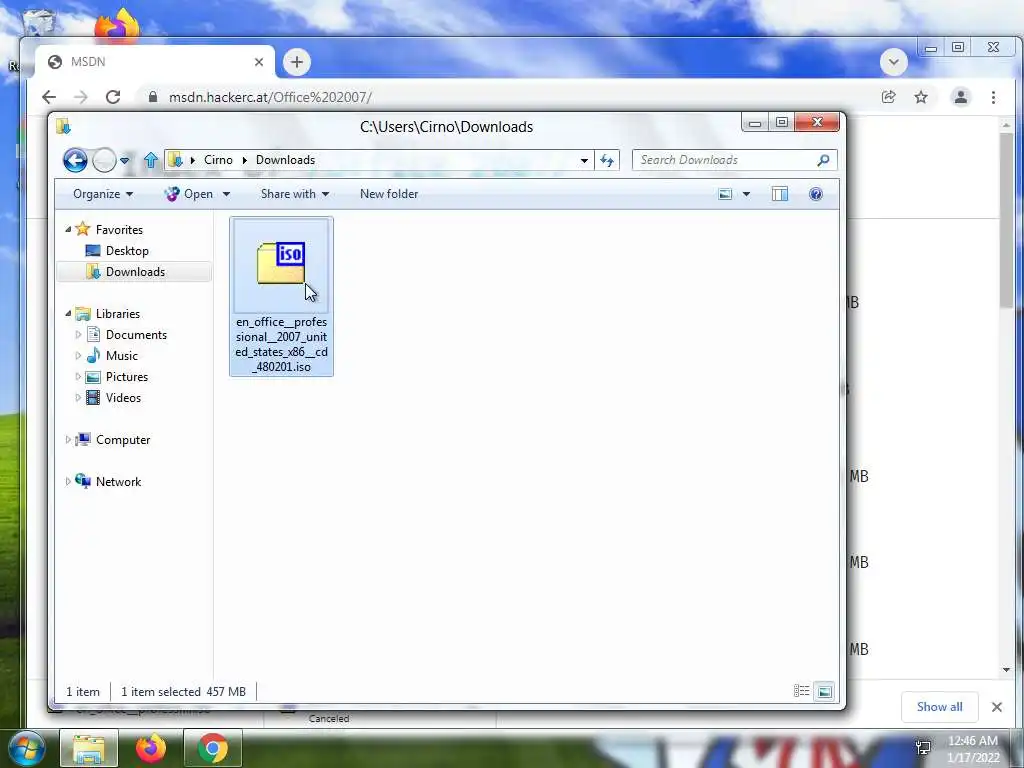Image resolution: width=1024 pixels, height=768 pixels.
Task: Click the Chrome Back button
Action: click(49, 97)
